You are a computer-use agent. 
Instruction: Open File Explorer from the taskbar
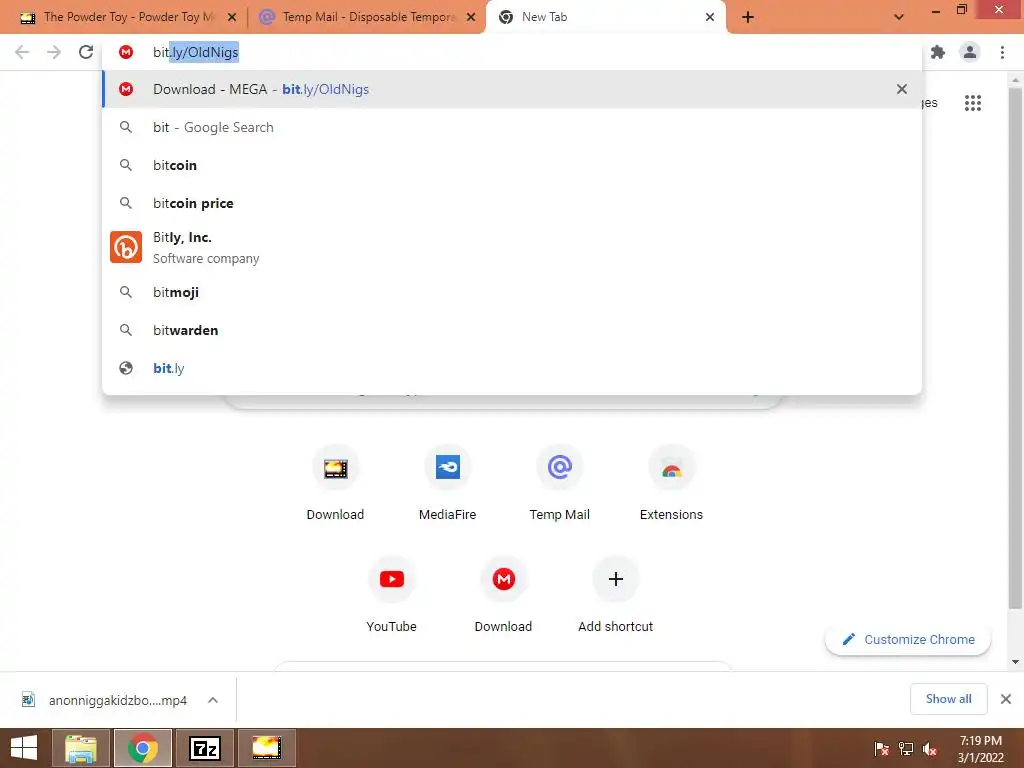pos(81,748)
